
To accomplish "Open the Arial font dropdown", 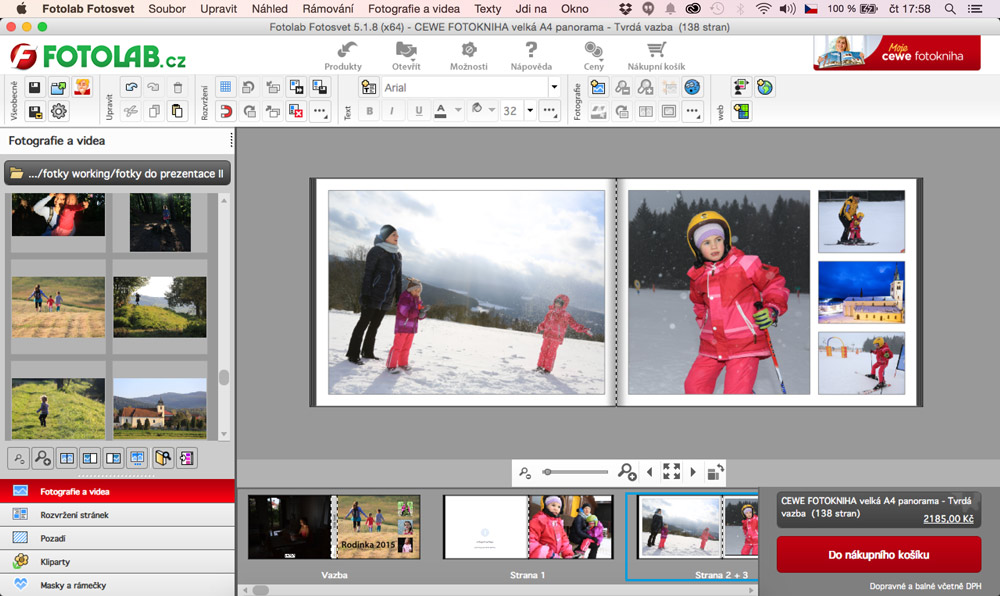I will pyautogui.click(x=553, y=88).
